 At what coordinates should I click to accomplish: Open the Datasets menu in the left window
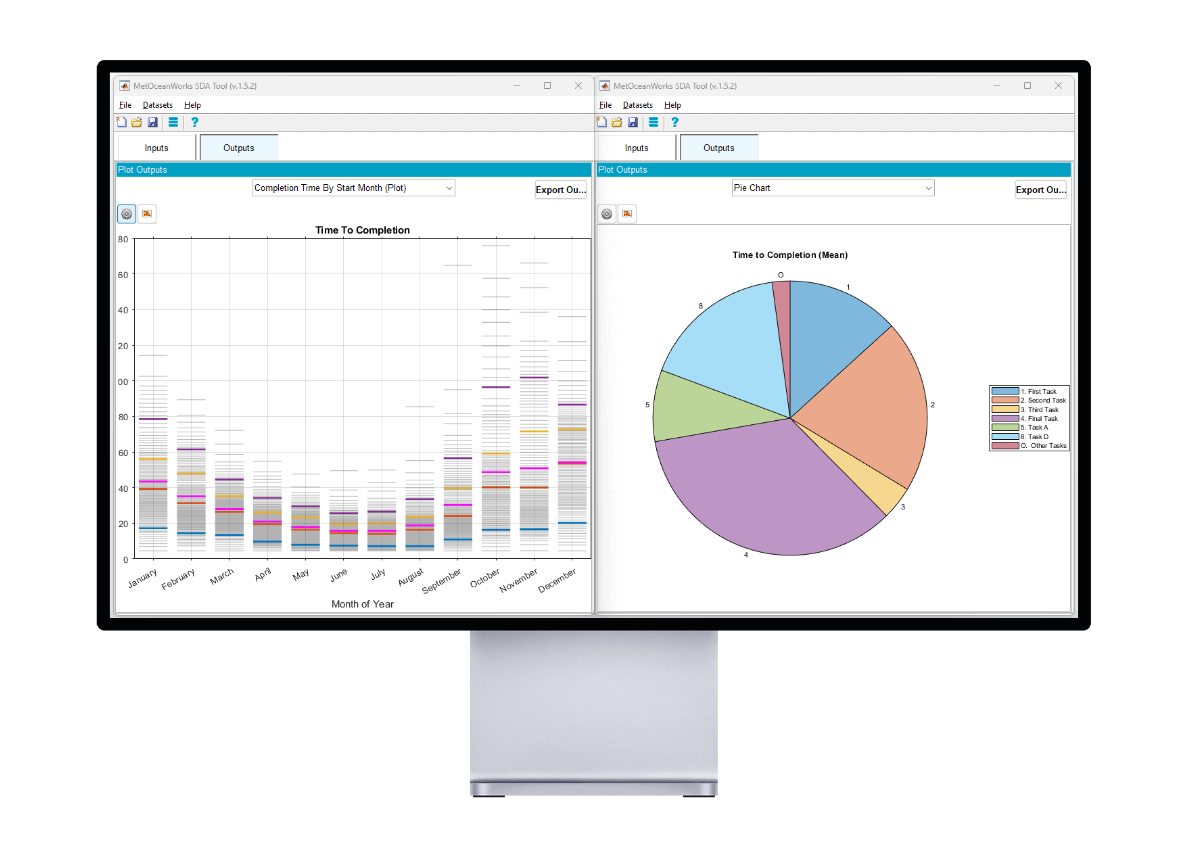[157, 105]
